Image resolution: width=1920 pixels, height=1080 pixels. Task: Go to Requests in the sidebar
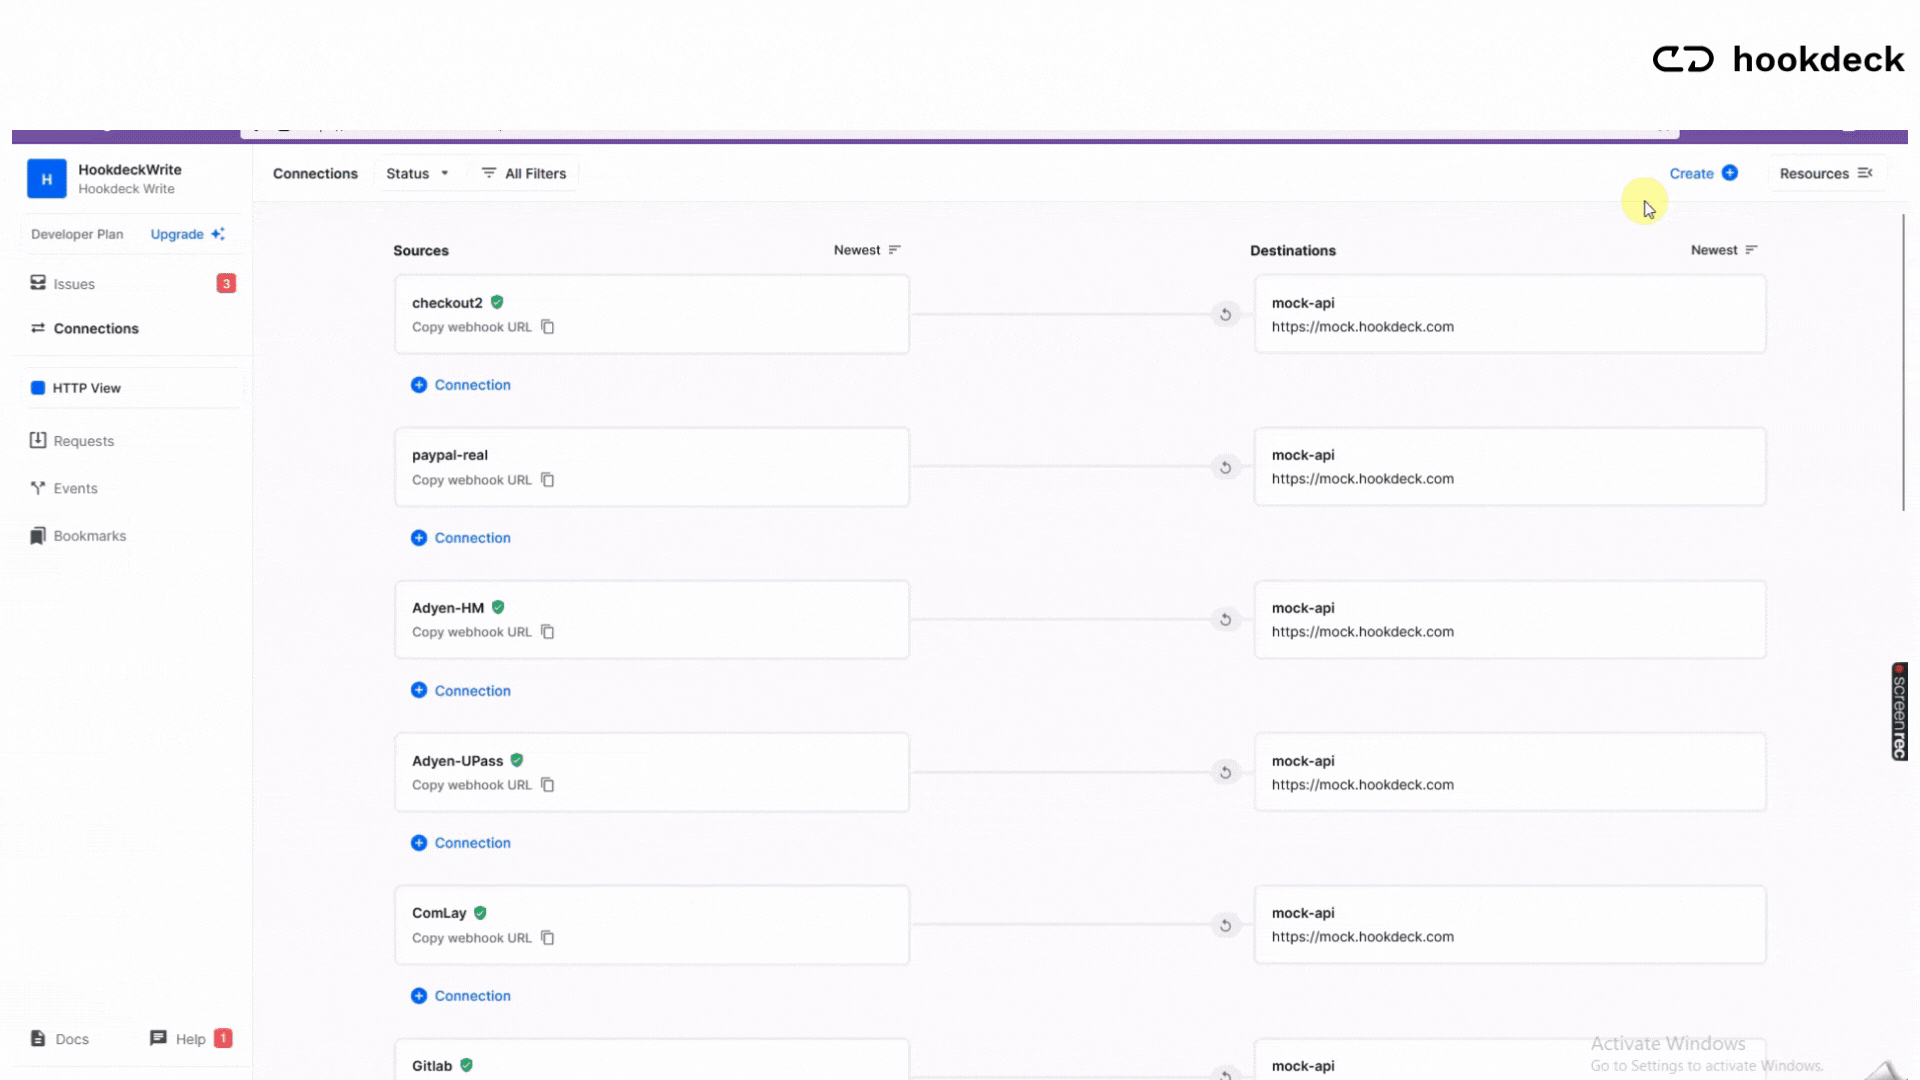click(x=83, y=441)
